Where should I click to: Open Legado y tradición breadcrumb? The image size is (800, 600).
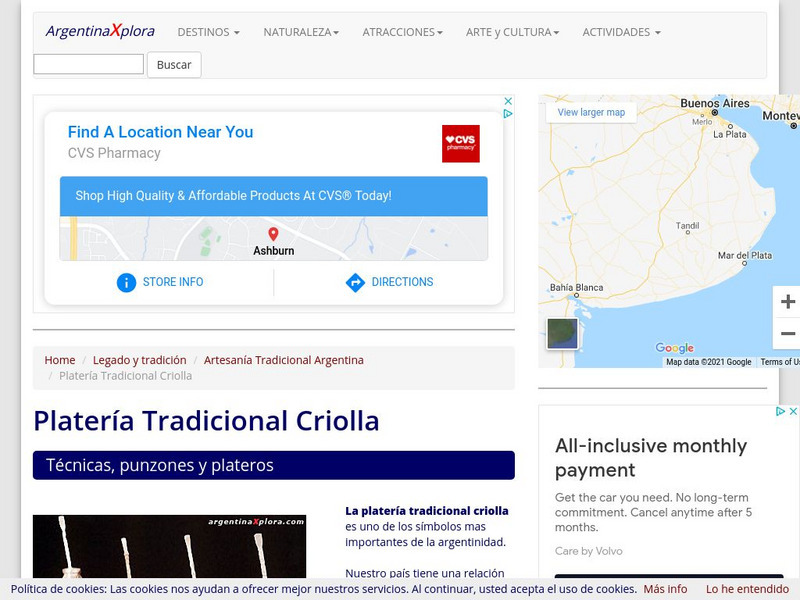click(139, 360)
